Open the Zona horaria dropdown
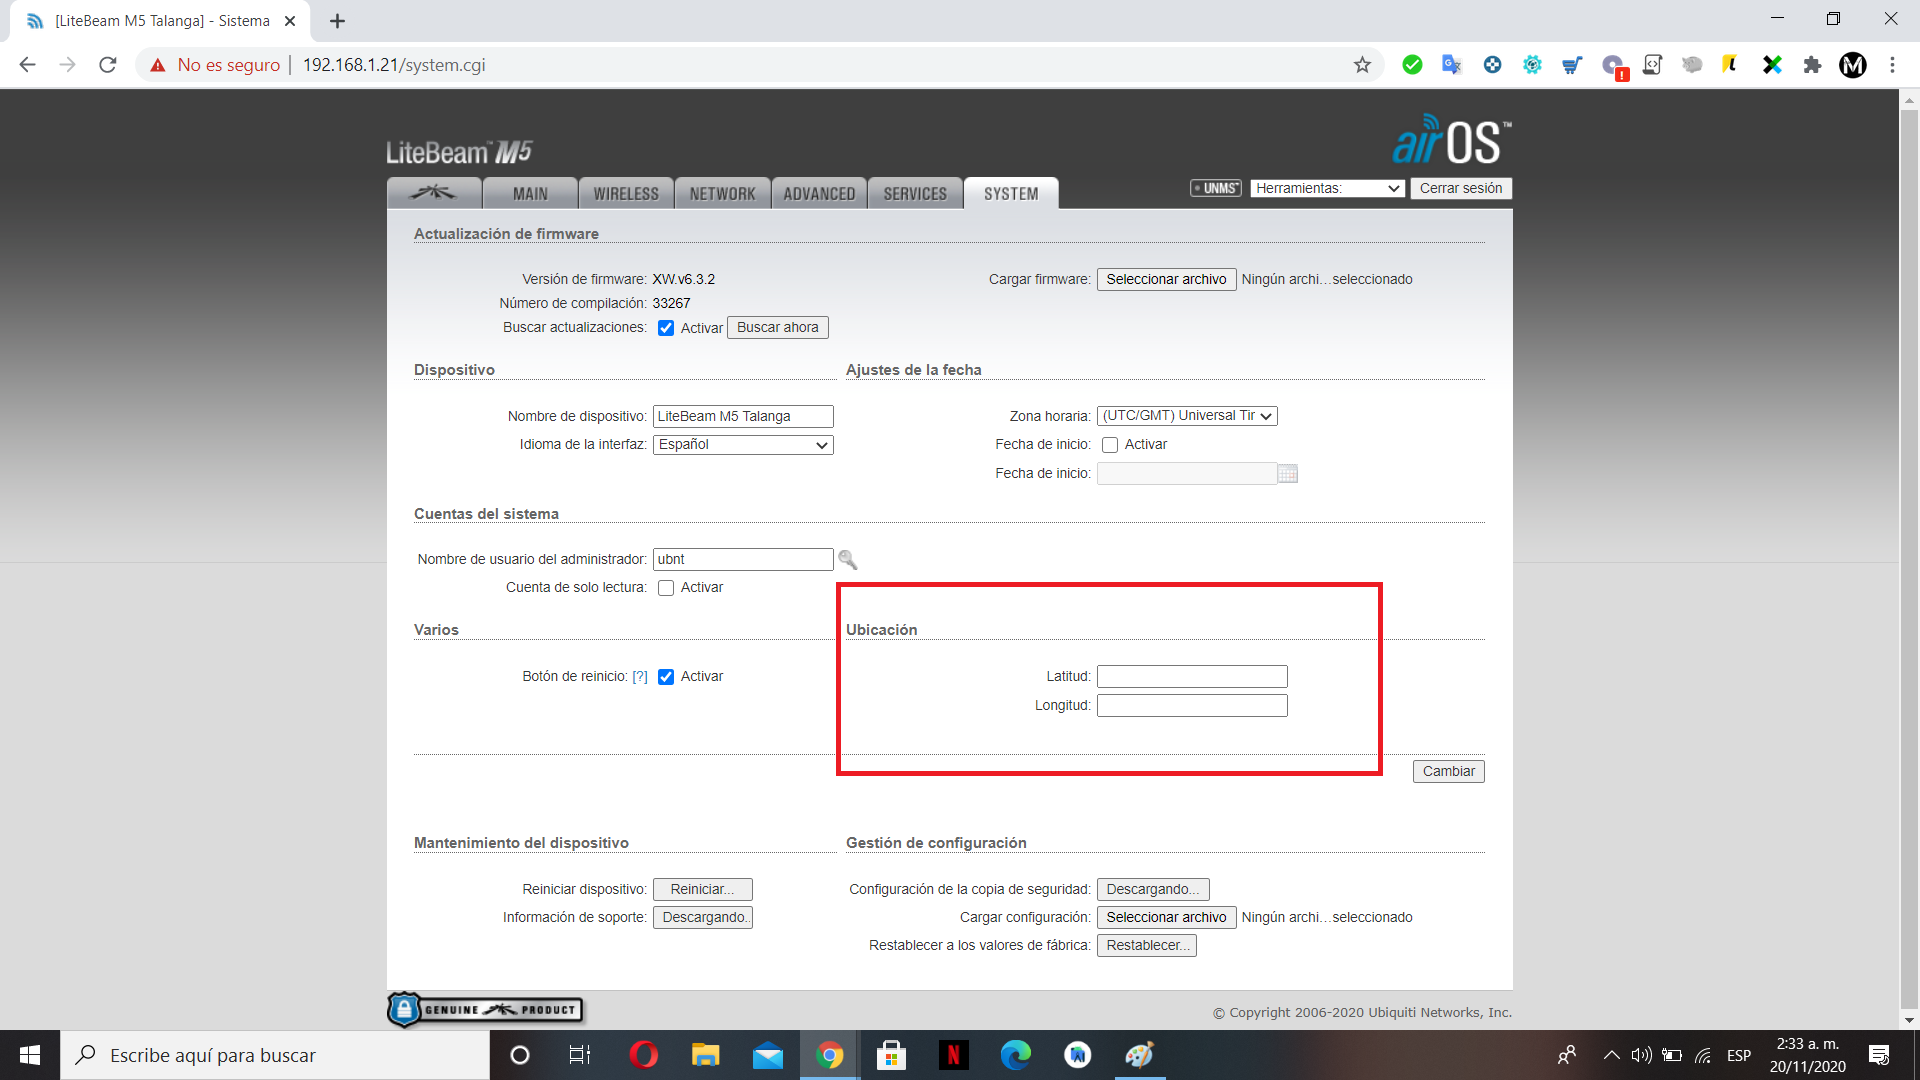The image size is (1920, 1080). point(1187,416)
